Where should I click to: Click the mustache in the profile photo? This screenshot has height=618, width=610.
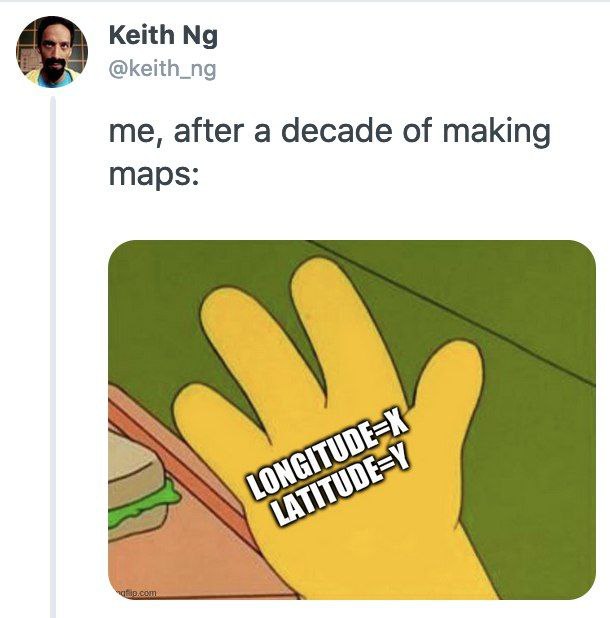point(52,63)
